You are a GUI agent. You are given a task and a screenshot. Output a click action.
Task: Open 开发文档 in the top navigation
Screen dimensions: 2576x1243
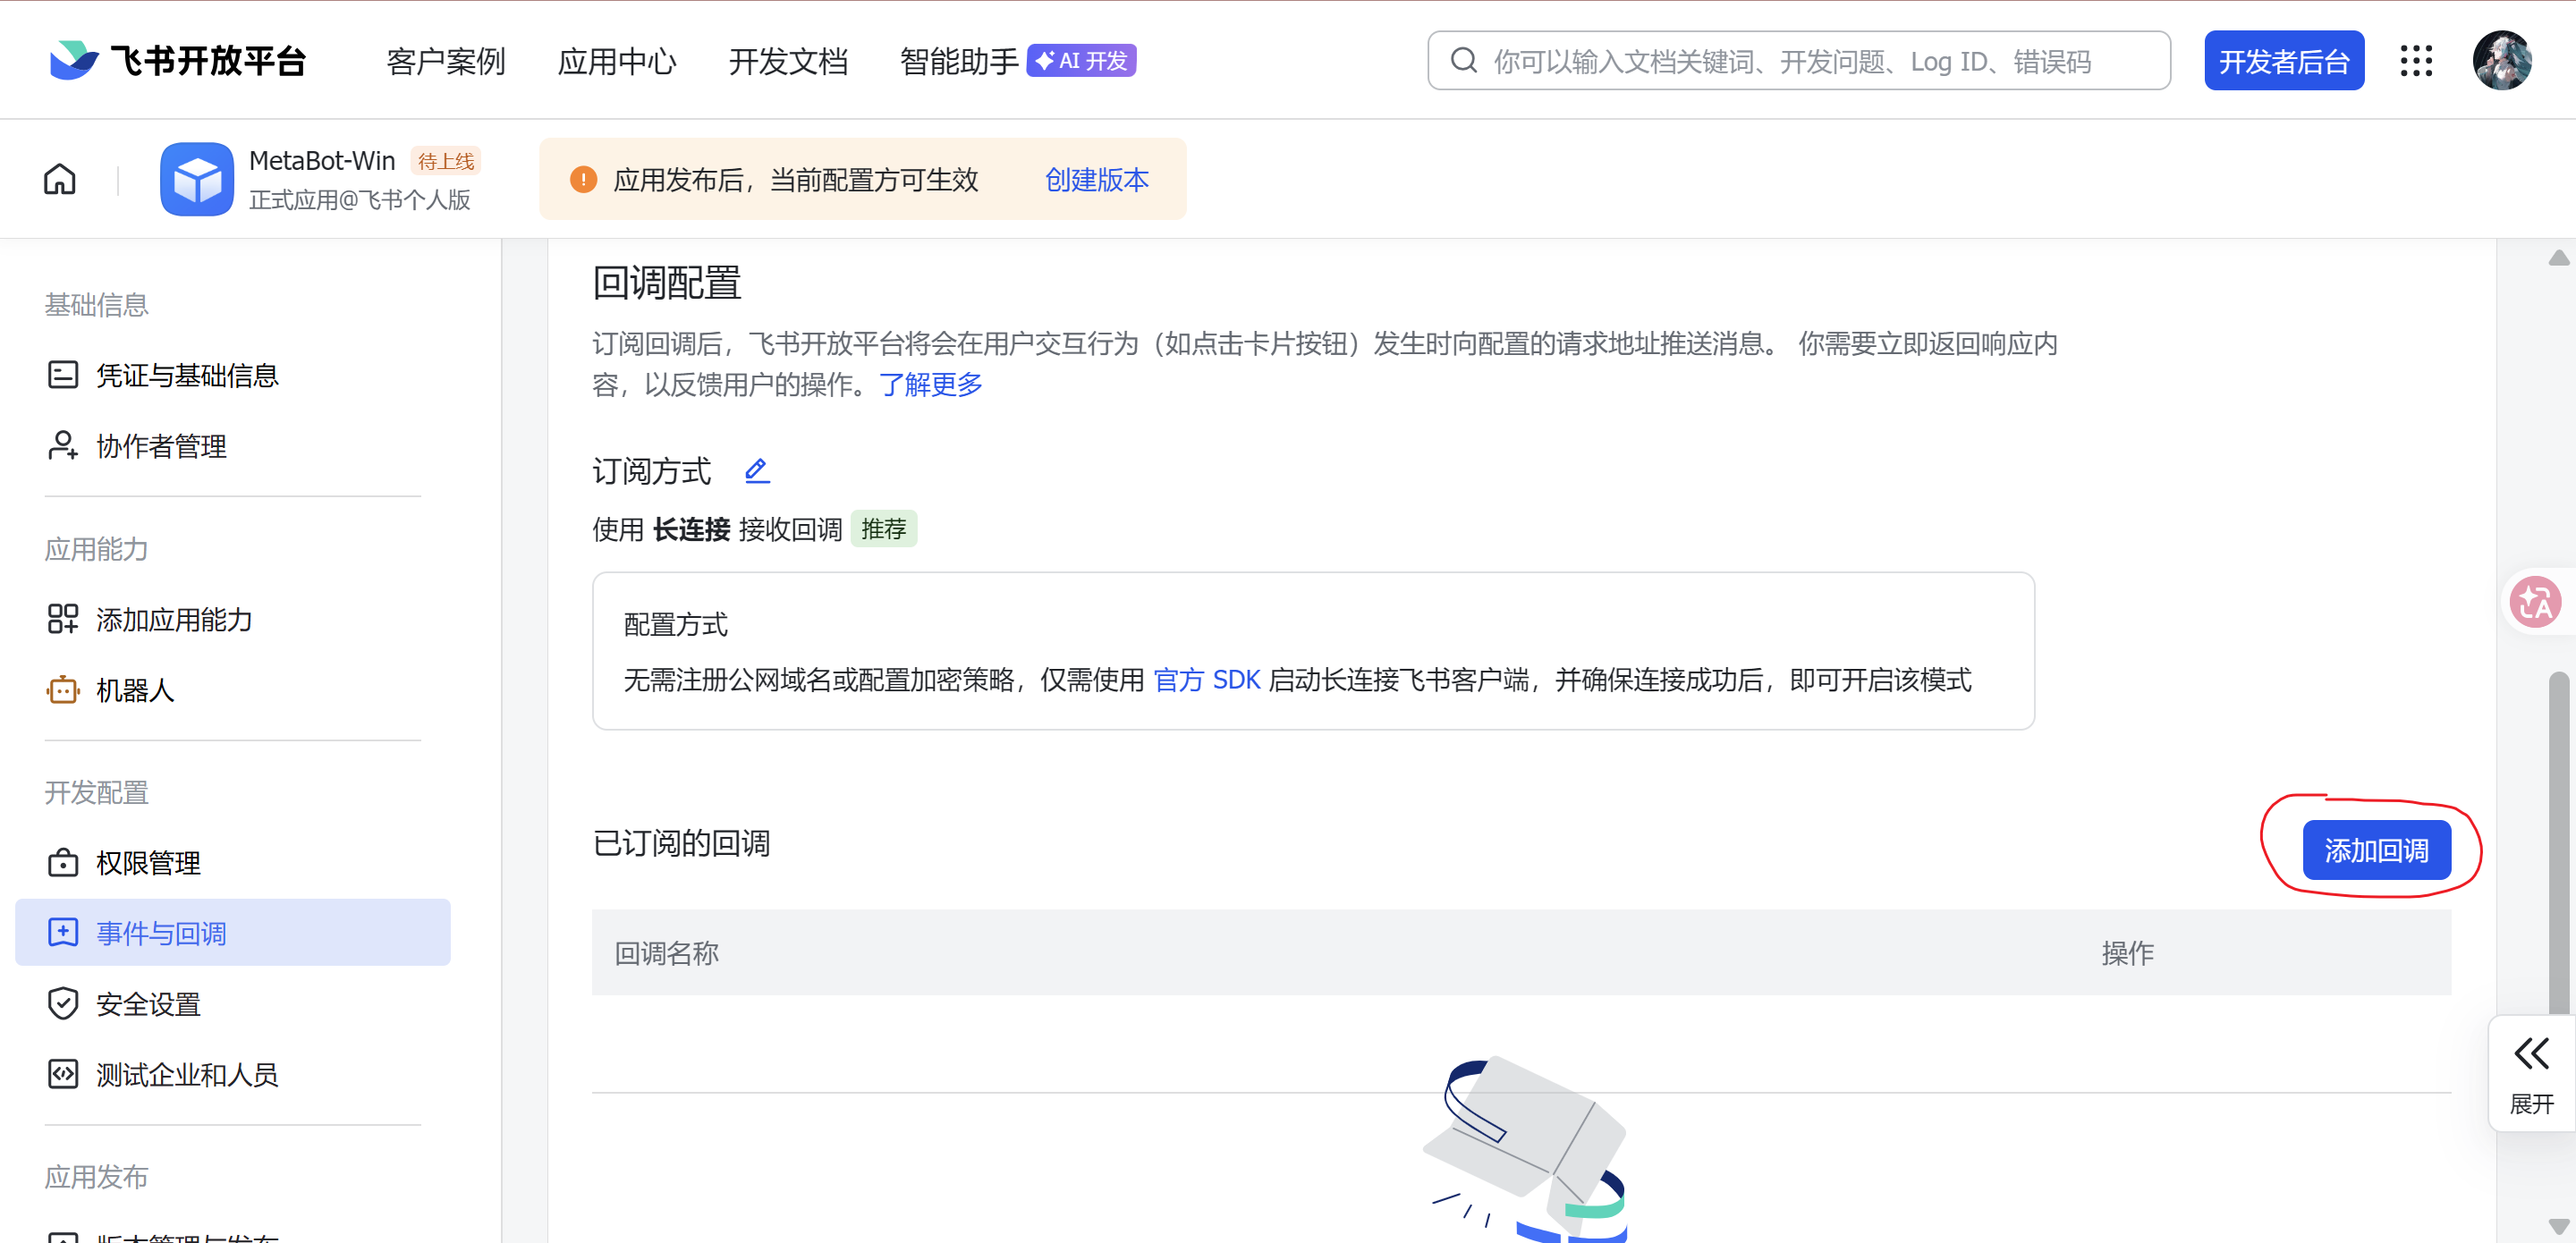click(x=788, y=62)
